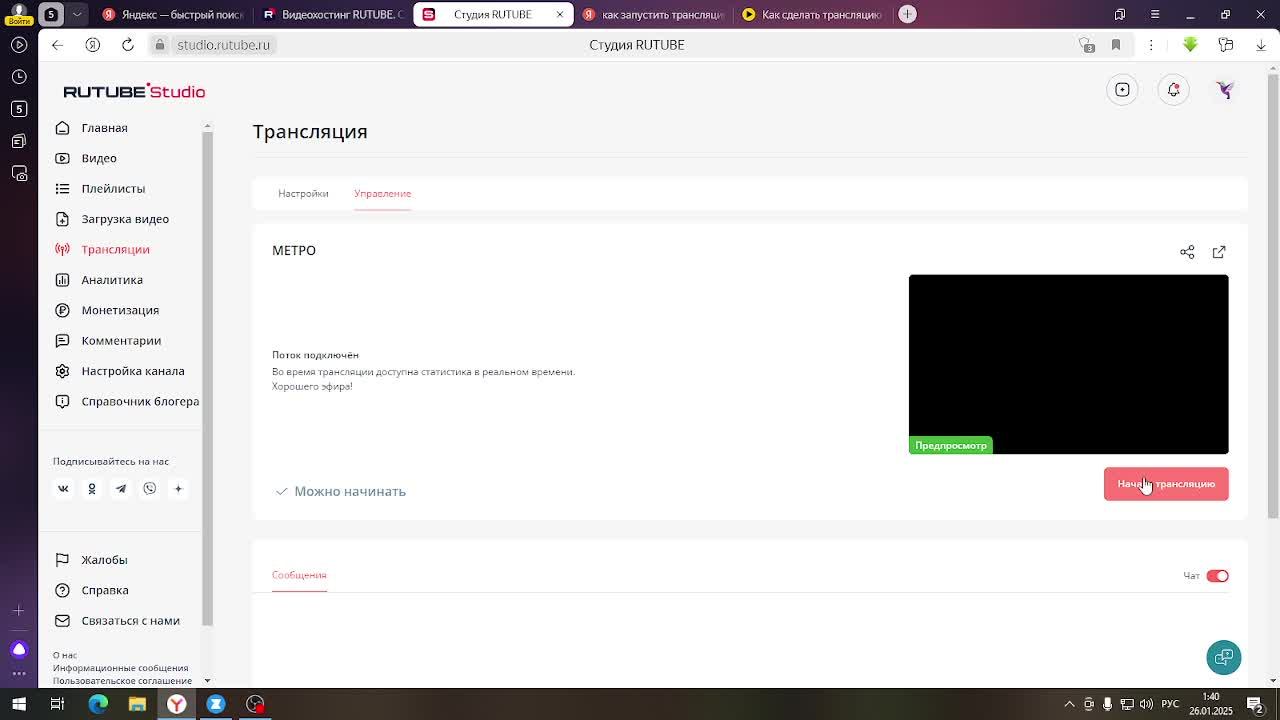Open Главная in the sidebar
This screenshot has height=720, width=1280.
[x=104, y=128]
